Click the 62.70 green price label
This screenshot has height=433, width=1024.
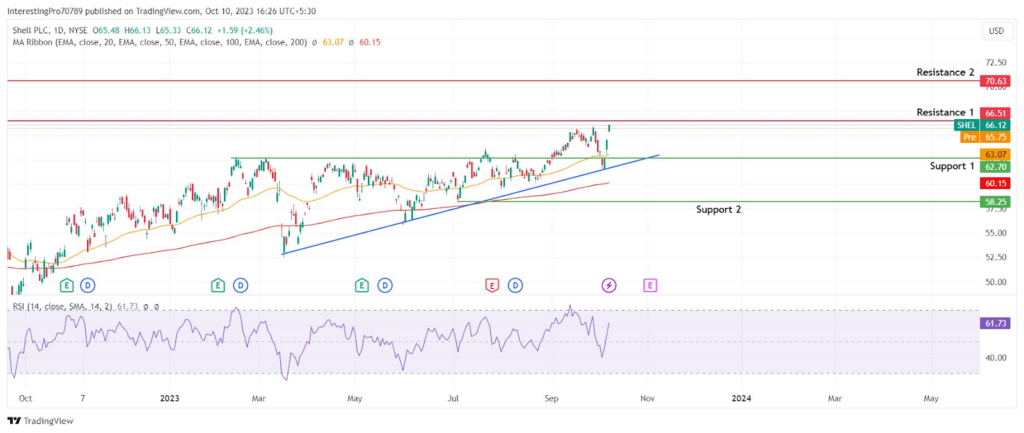995,167
